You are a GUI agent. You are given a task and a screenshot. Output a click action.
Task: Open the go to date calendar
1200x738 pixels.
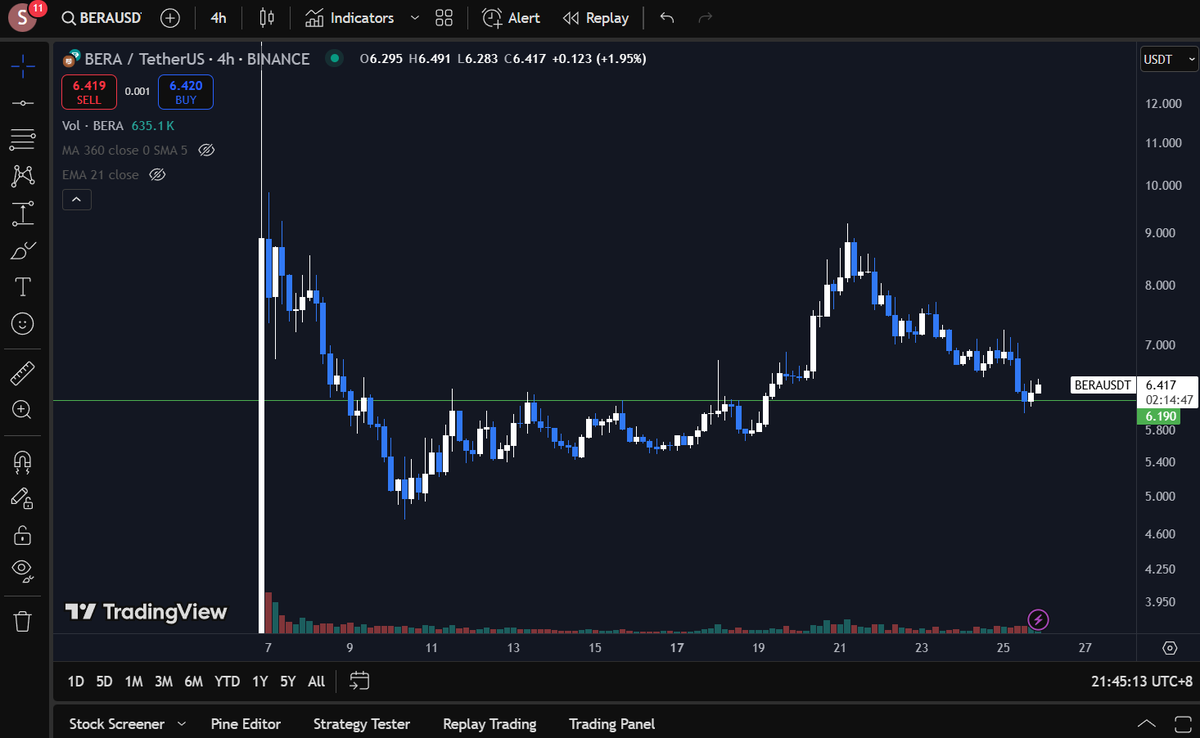coord(359,681)
